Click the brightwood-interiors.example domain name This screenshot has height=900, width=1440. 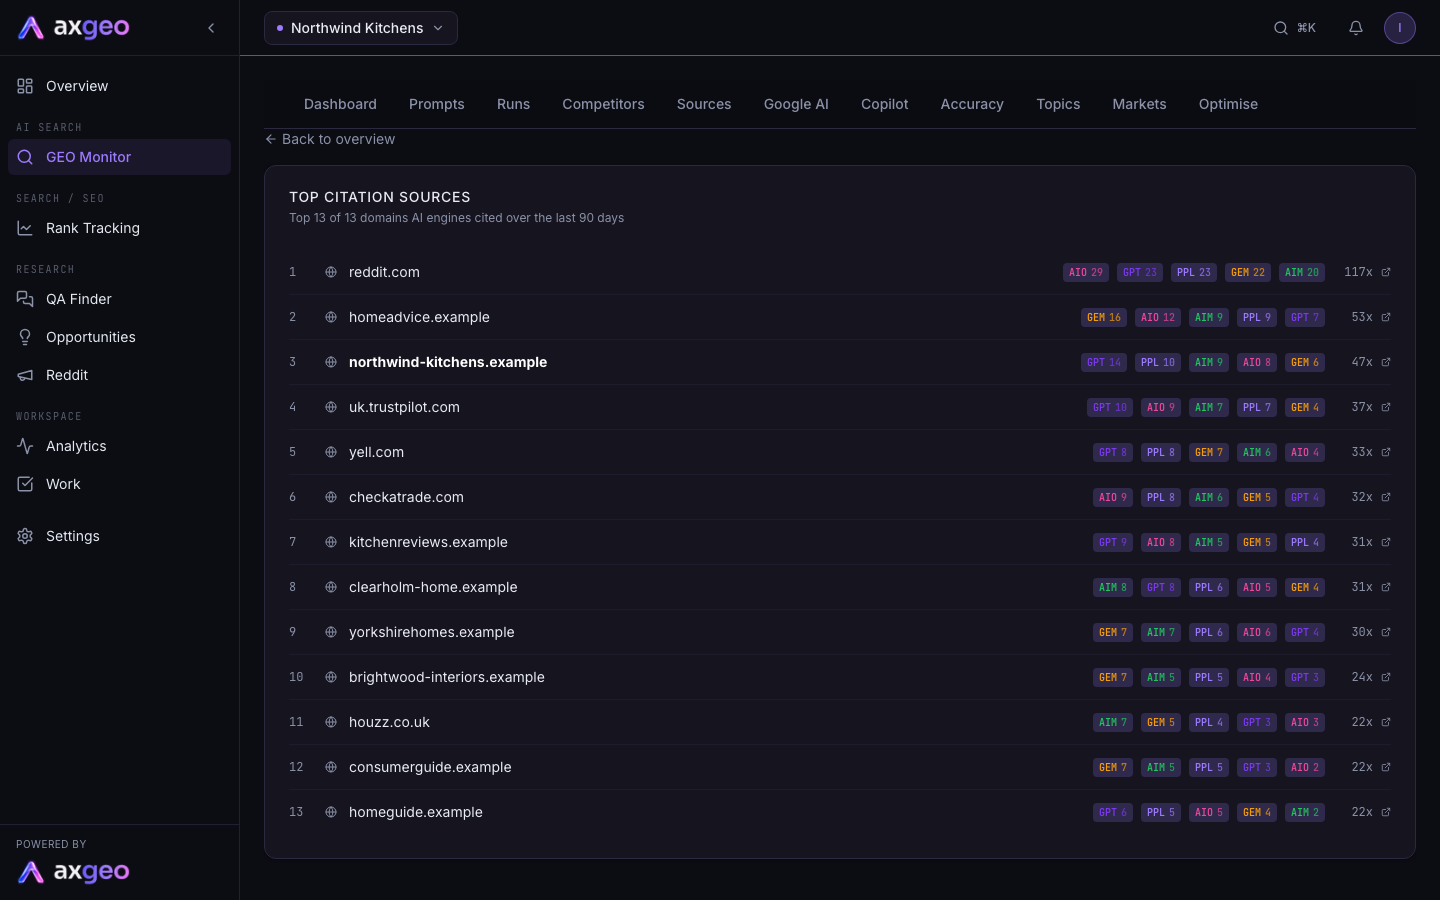point(447,677)
